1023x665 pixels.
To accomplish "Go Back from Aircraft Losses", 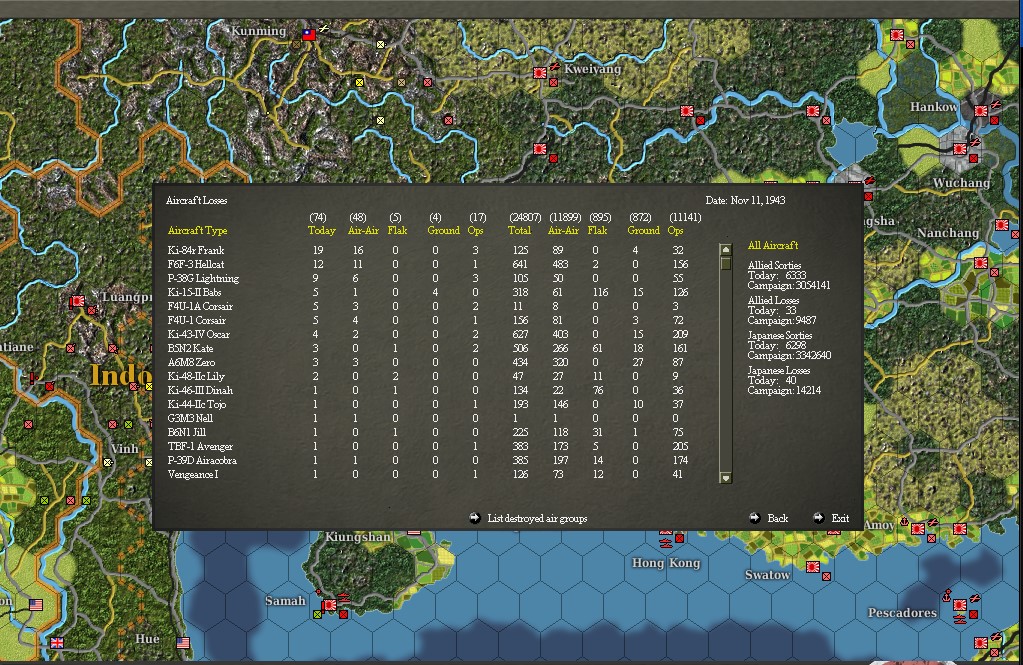I will click(777, 518).
